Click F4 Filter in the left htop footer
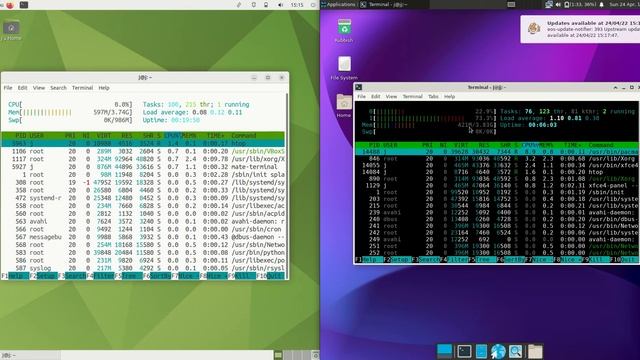This screenshot has height=360, width=640. pos(100,276)
